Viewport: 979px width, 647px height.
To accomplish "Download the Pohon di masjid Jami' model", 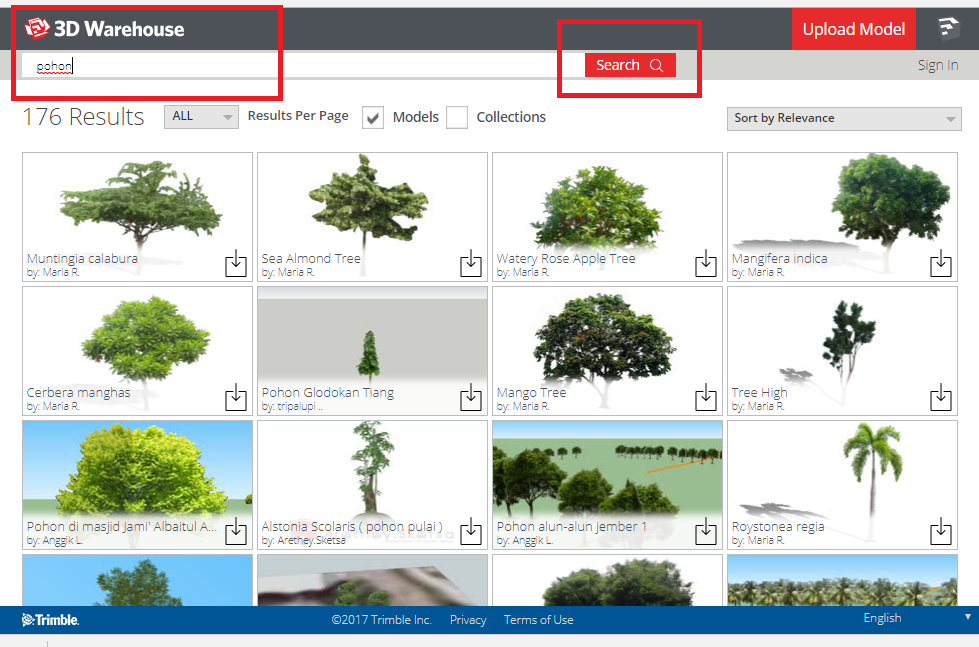I will point(235,531).
